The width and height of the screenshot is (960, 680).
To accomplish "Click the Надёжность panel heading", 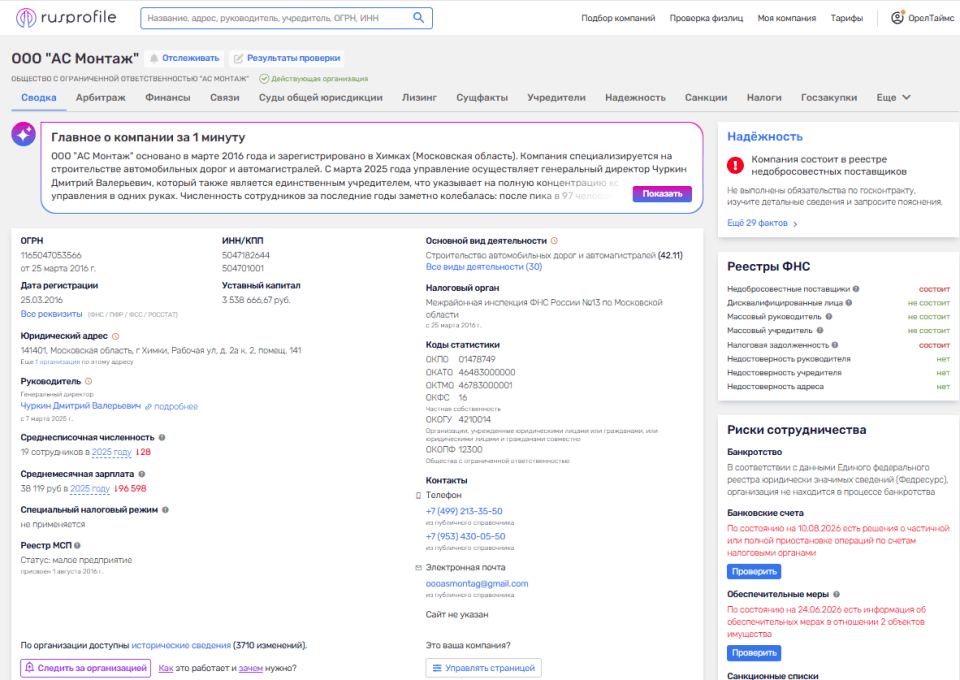I will tap(765, 136).
